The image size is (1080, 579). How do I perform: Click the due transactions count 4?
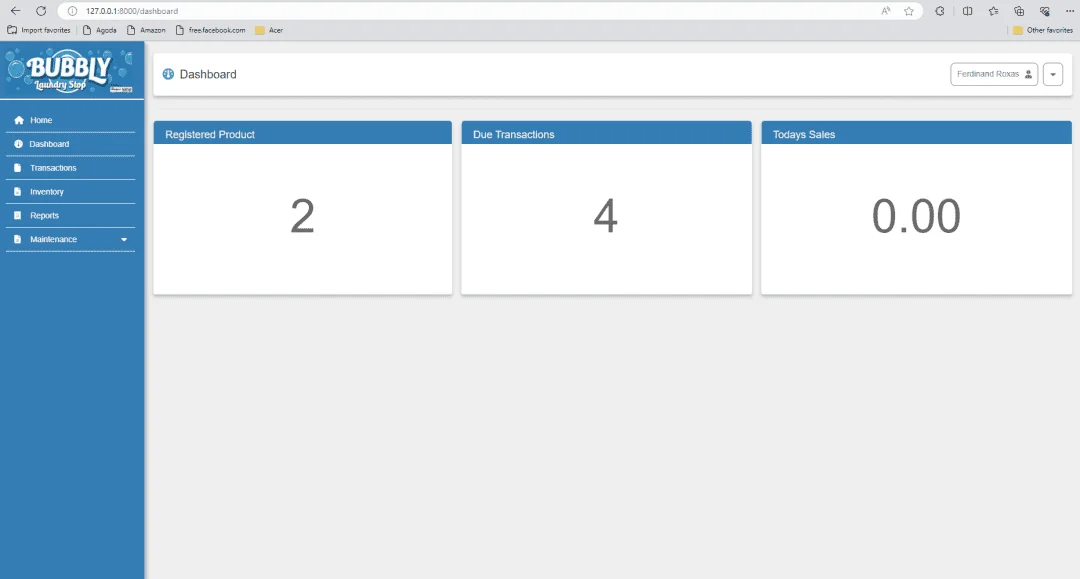point(605,216)
